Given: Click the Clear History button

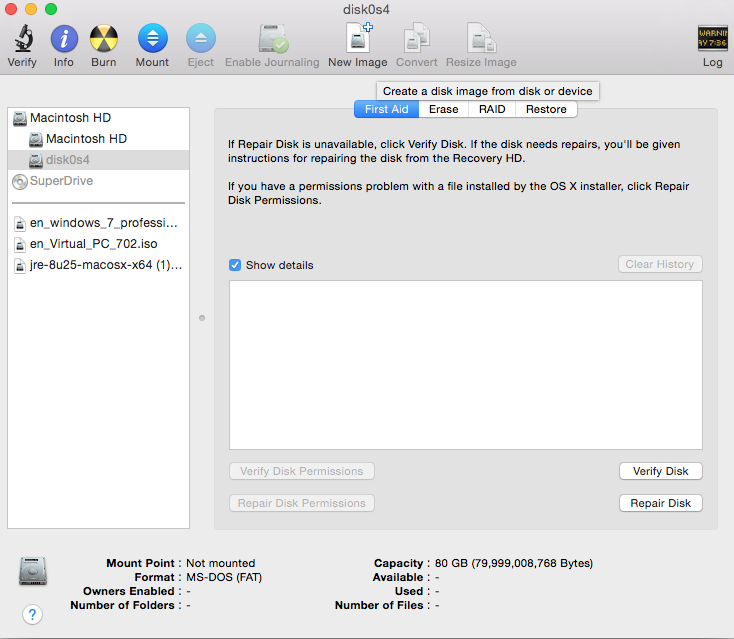Looking at the screenshot, I should coord(660,264).
